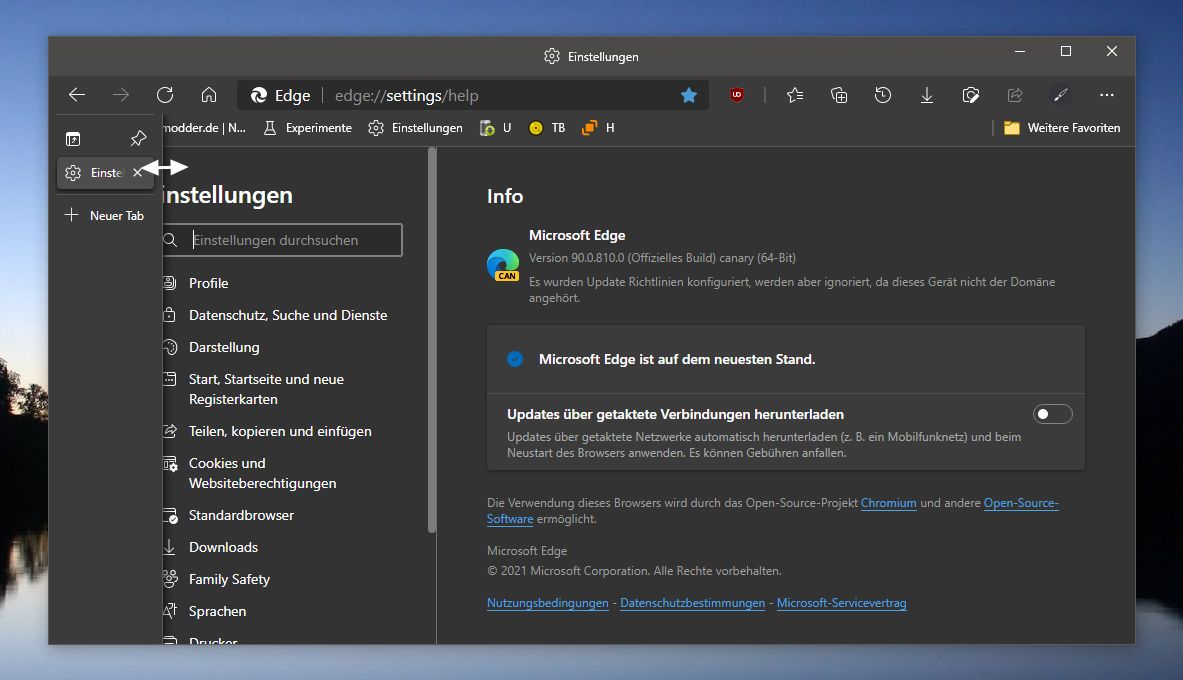Open the Einstellungen bookmark in favorites bar
This screenshot has width=1183, height=680.
click(x=416, y=128)
